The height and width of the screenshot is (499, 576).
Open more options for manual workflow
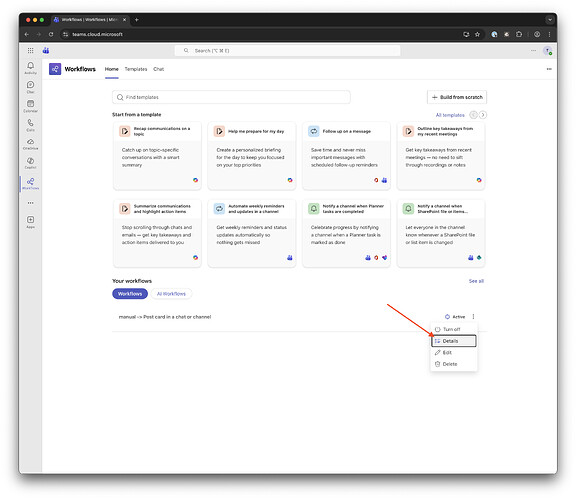click(x=473, y=316)
